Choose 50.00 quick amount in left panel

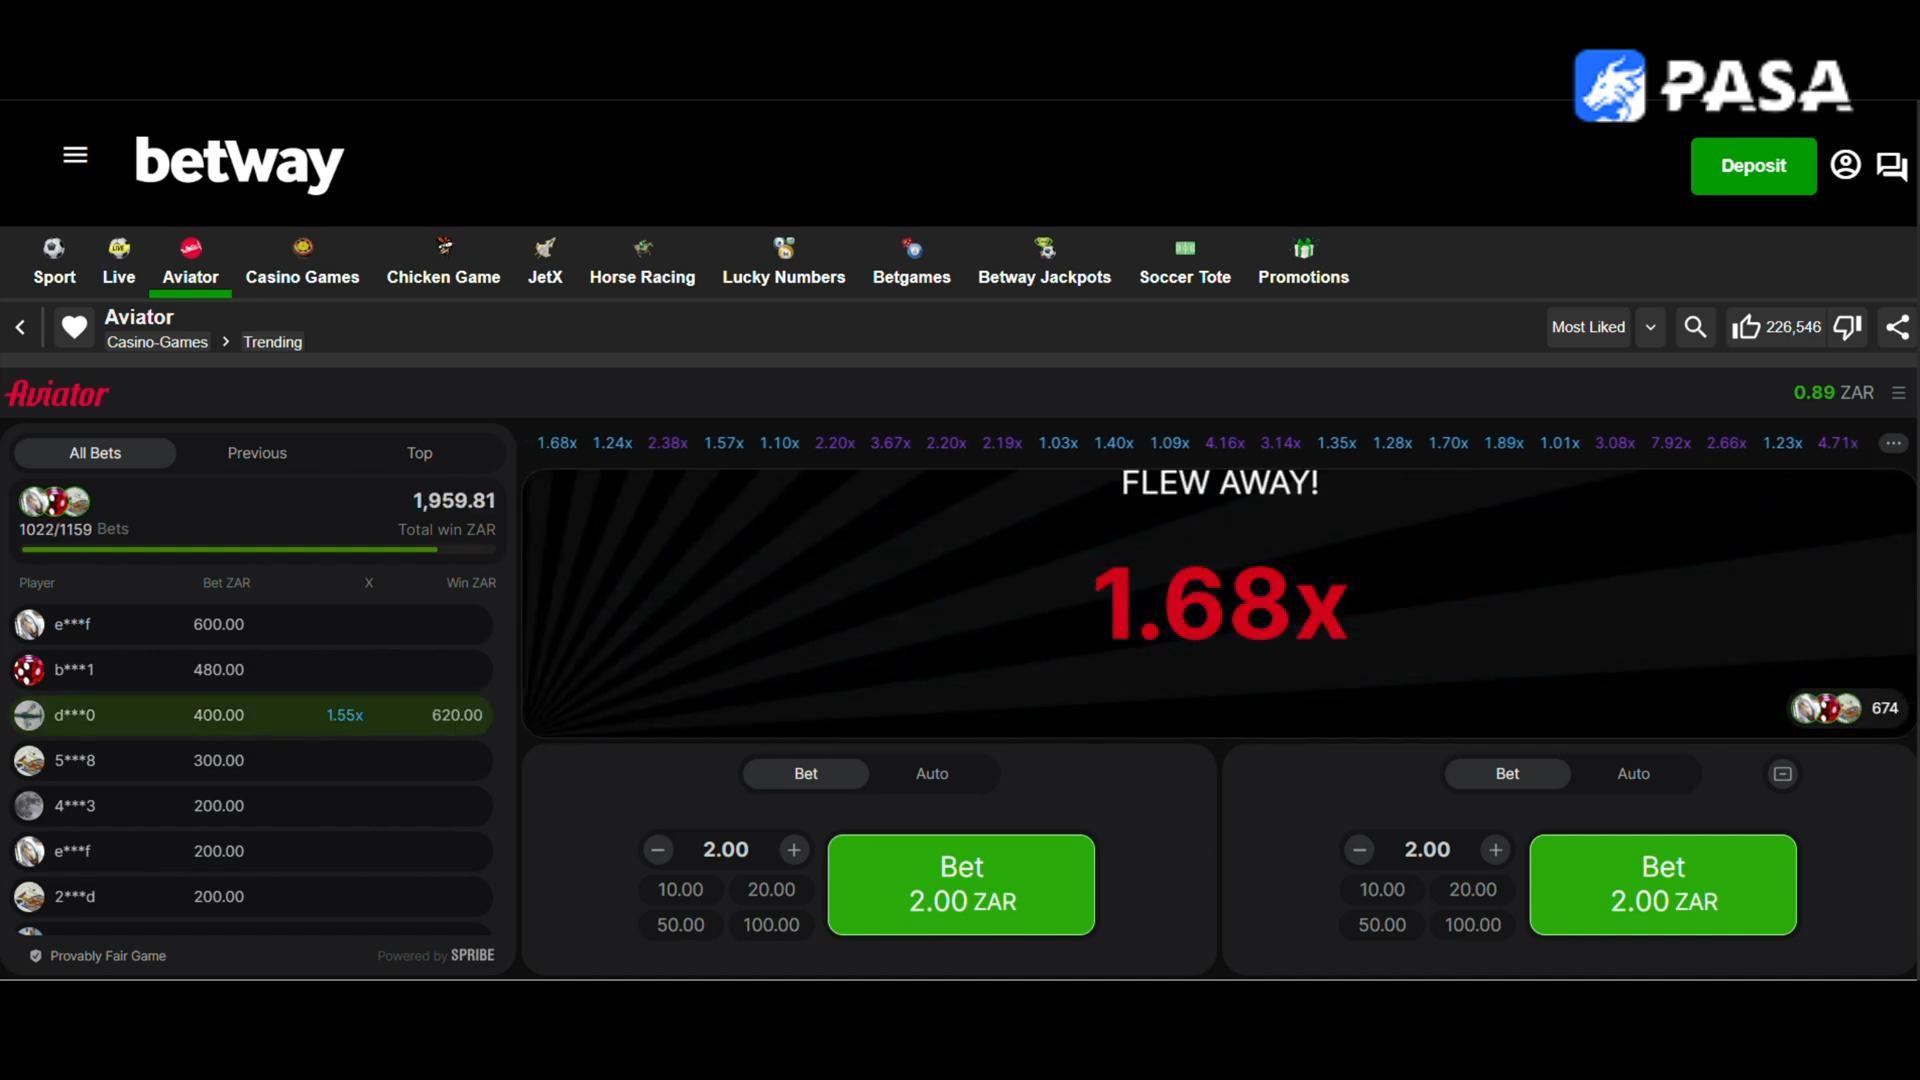[x=680, y=925]
